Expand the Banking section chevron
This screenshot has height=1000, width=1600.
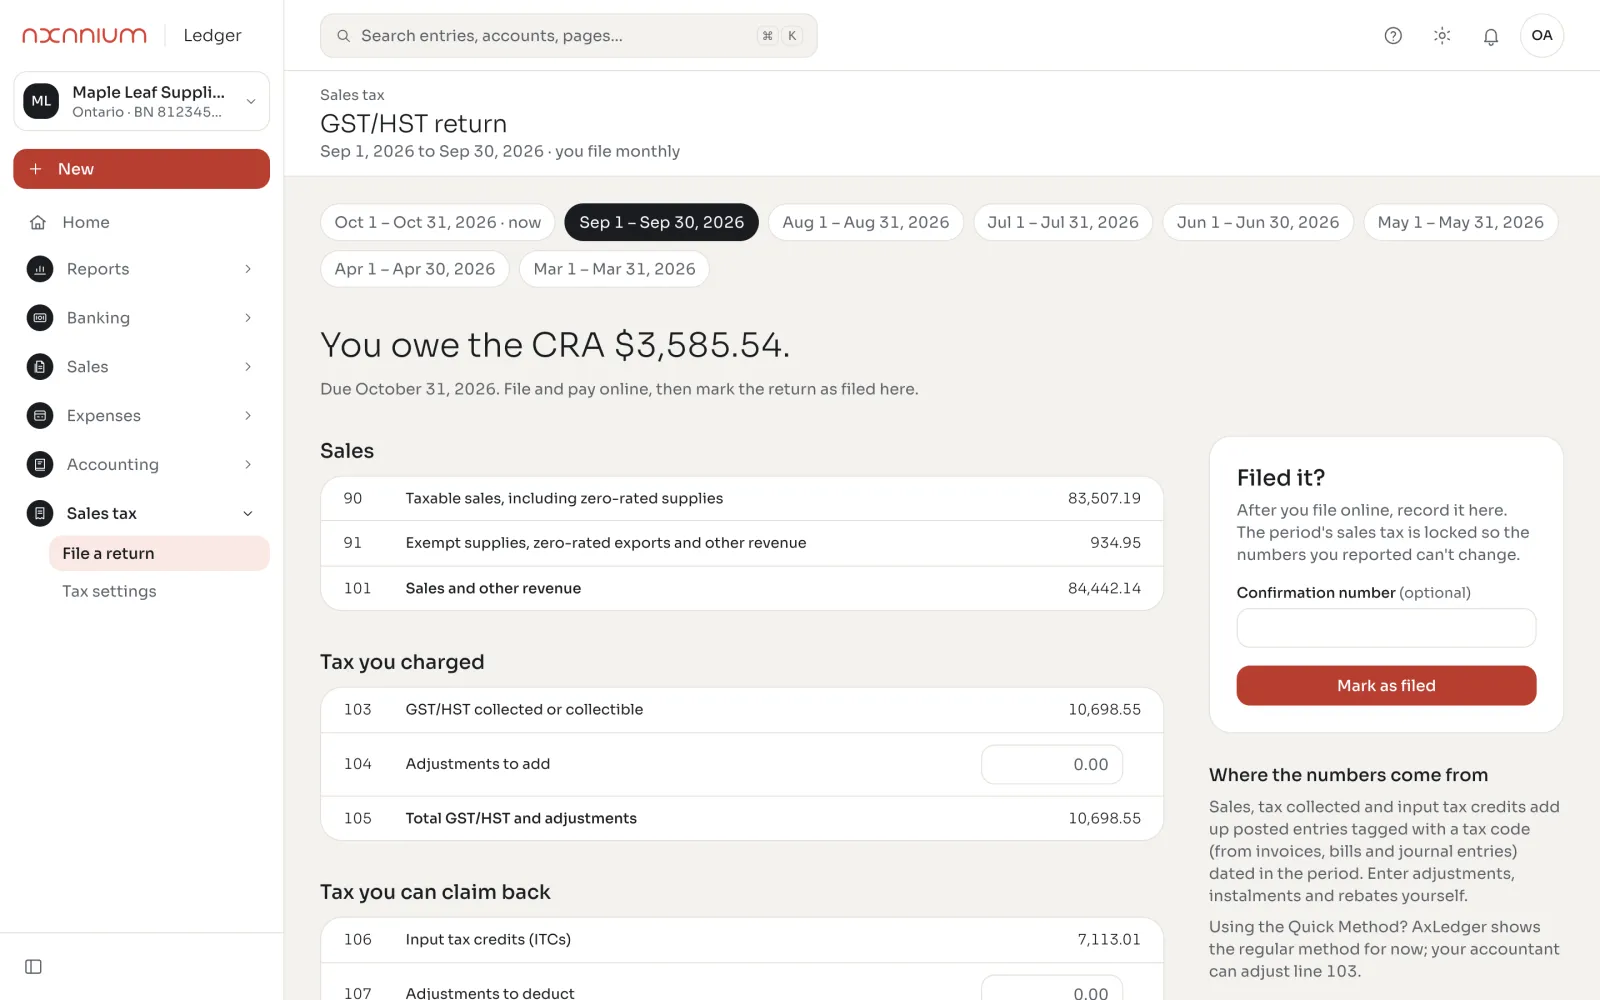coord(248,318)
